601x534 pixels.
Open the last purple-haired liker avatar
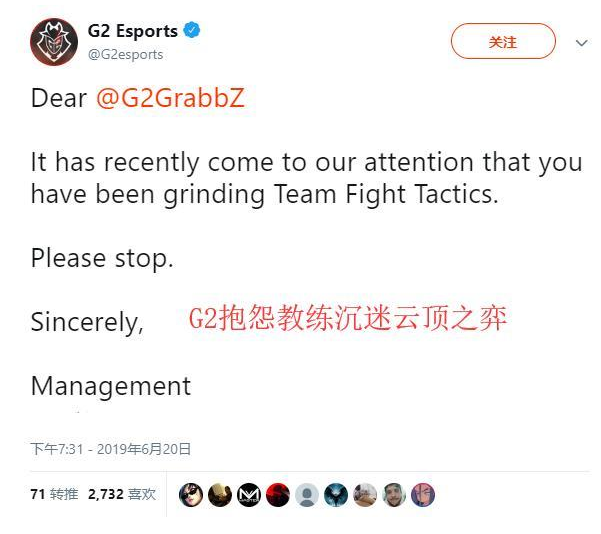pos(423,495)
